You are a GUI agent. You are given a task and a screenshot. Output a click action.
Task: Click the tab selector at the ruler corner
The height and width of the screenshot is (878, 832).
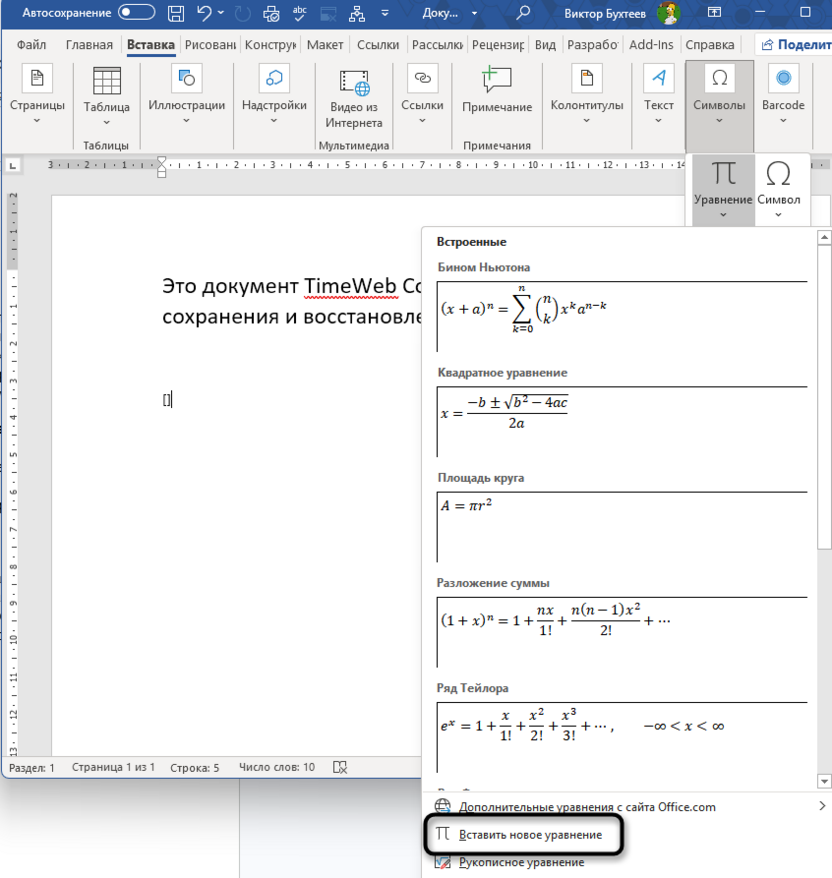coord(13,165)
